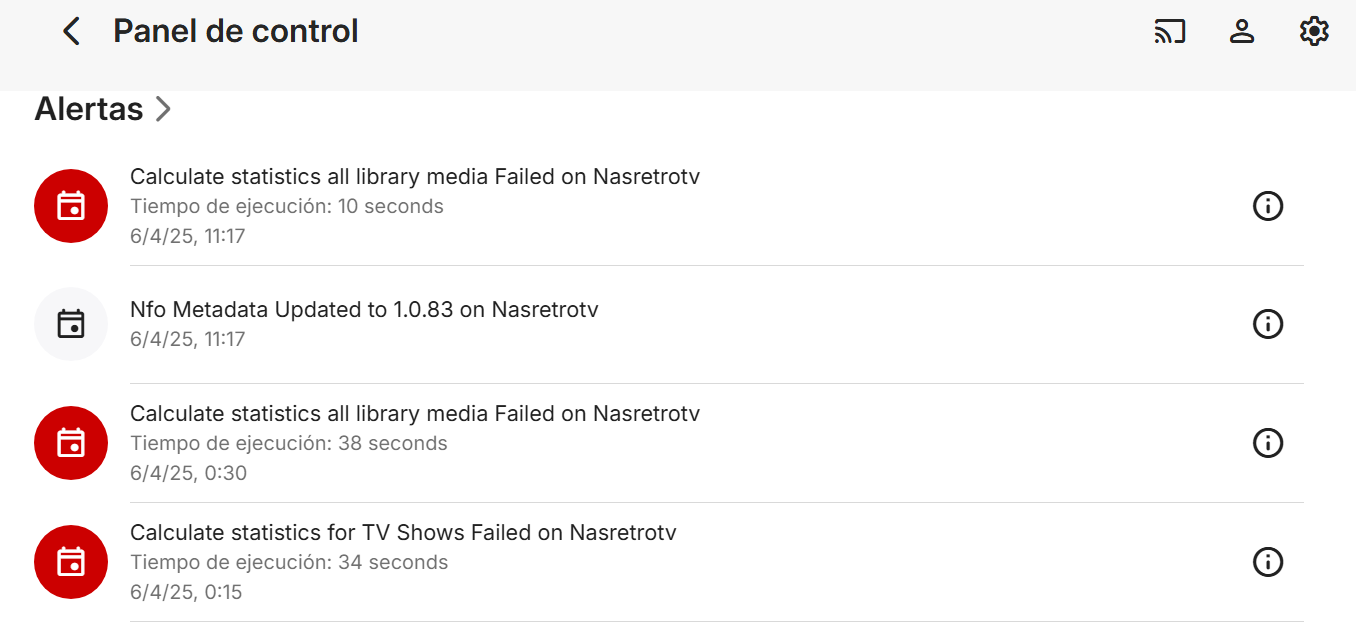Open Calculate statistics for TV Shows Failed entry
The height and width of the screenshot is (642, 1356).
point(403,533)
